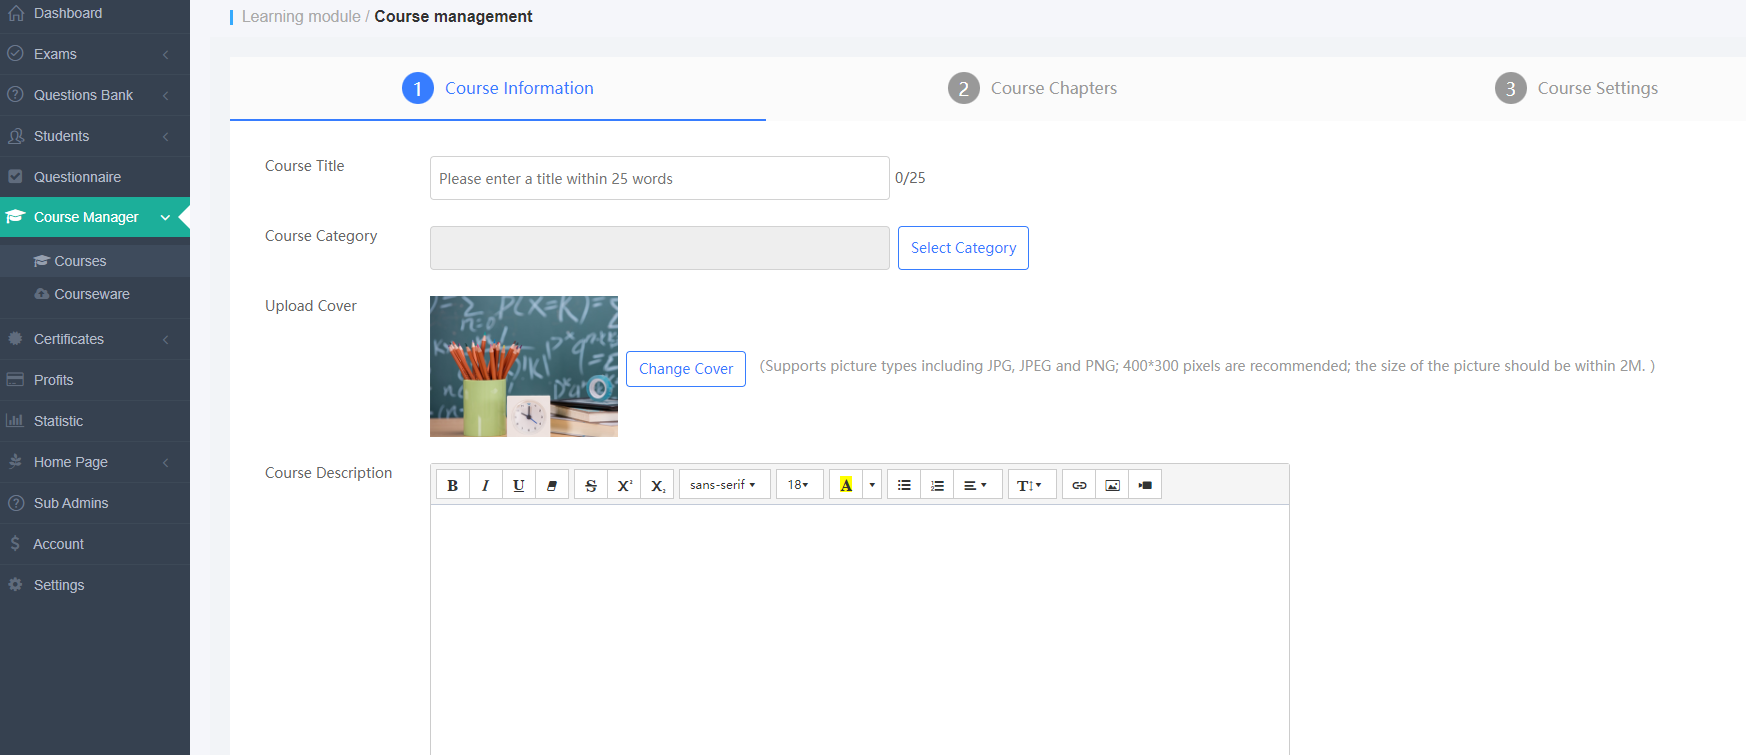Click the Statistic bar chart icon
The width and height of the screenshot is (1746, 755).
tap(16, 421)
